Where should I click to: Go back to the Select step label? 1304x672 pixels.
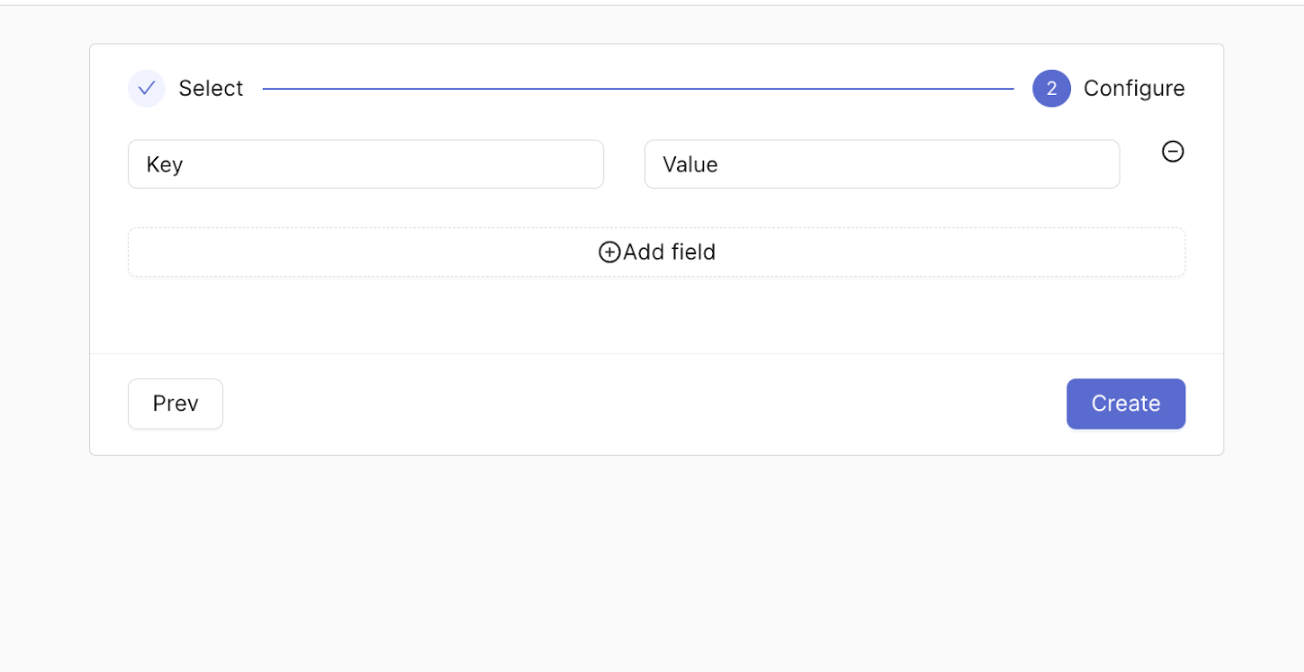(211, 88)
